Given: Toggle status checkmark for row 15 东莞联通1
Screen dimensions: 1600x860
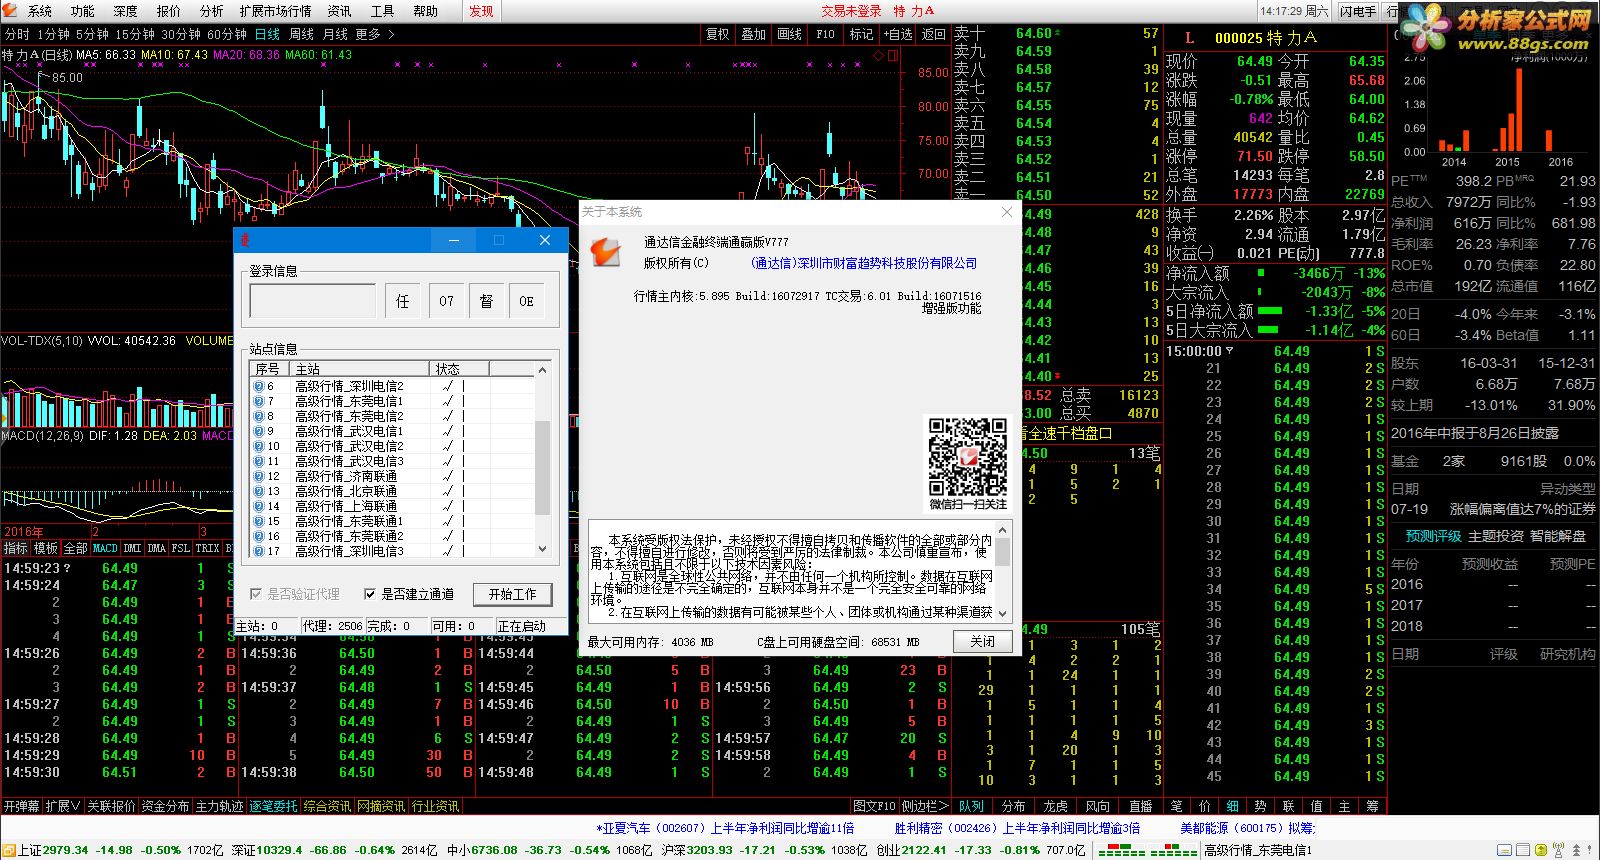Looking at the screenshot, I should [448, 521].
